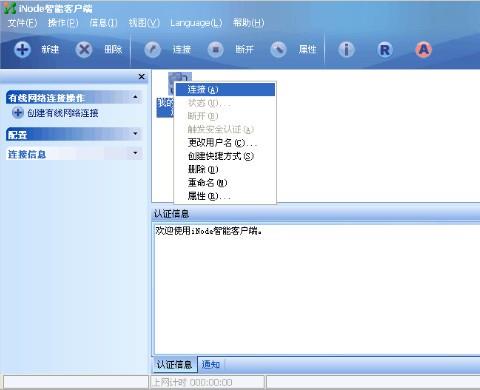Click the 认证信息 panel header
This screenshot has height=390, width=480.
(x=316, y=214)
